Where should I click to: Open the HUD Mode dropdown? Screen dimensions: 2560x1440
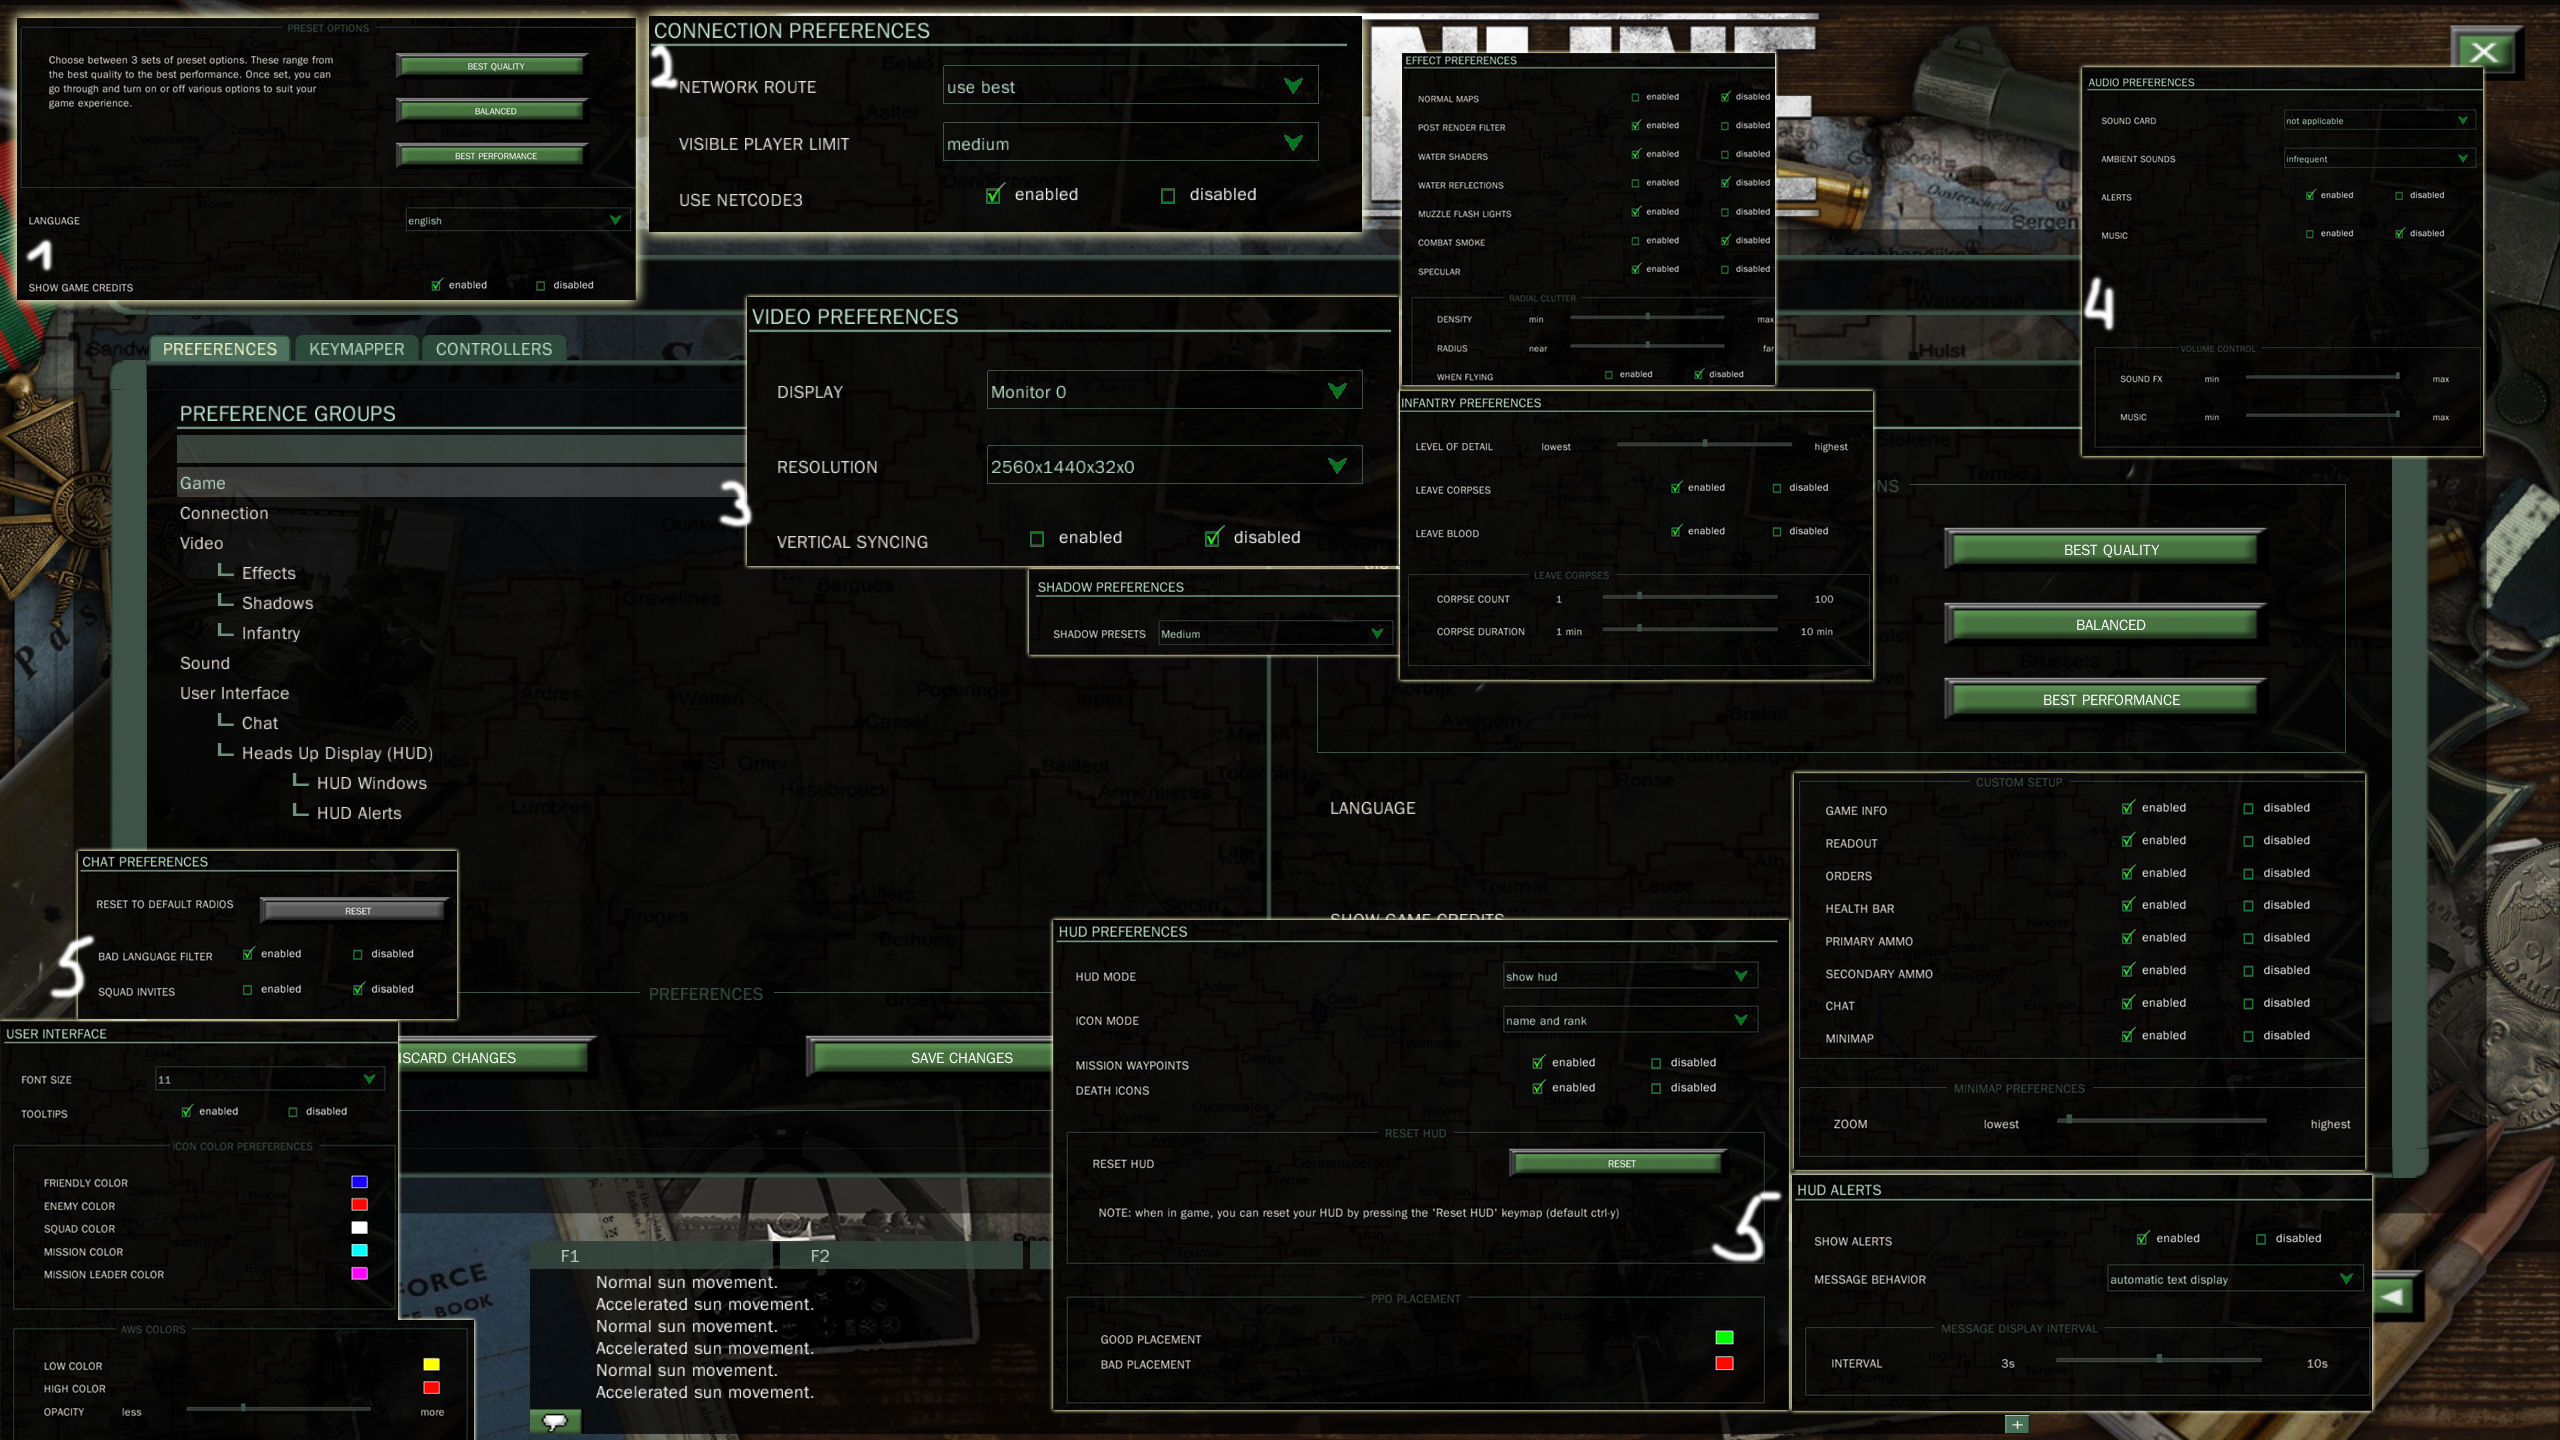1740,976
